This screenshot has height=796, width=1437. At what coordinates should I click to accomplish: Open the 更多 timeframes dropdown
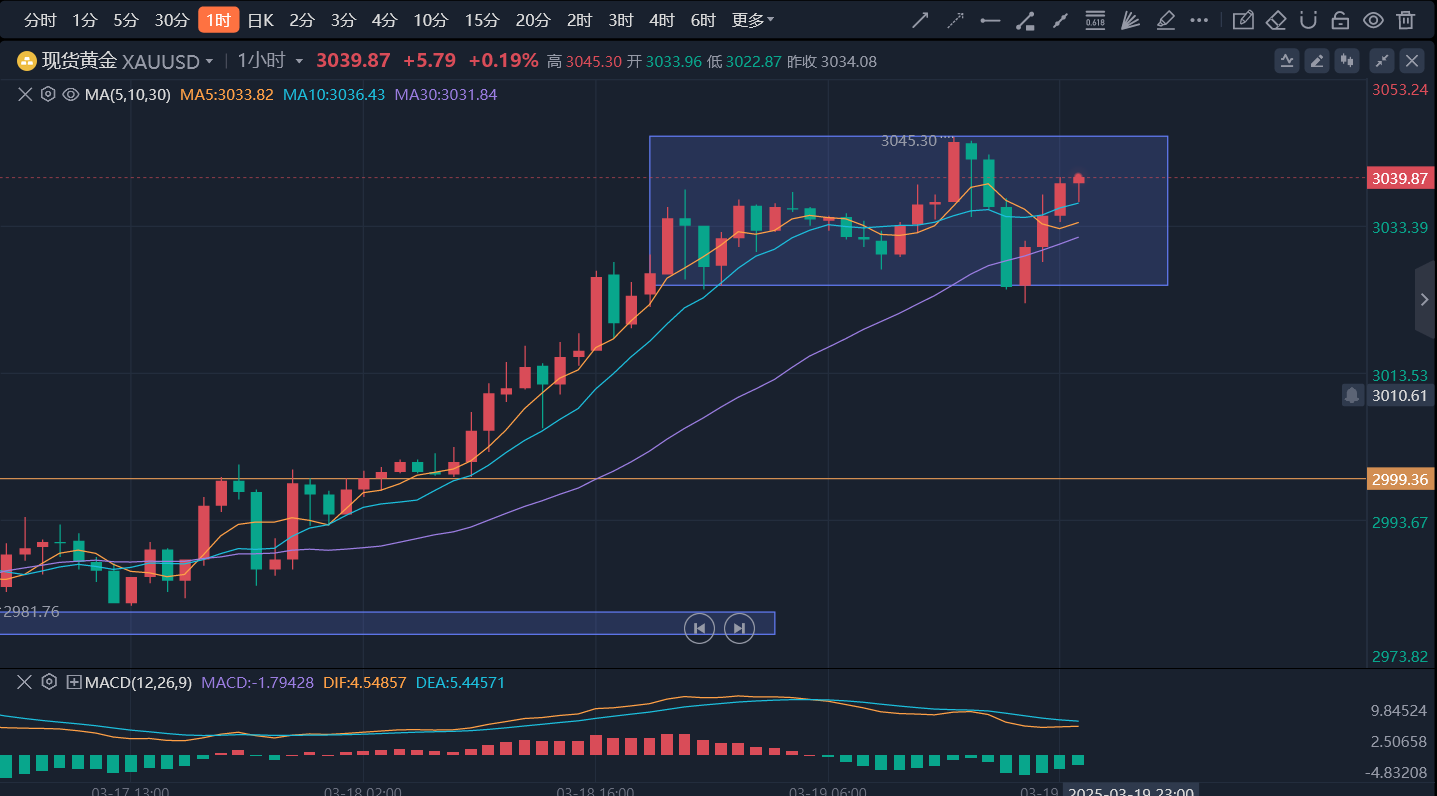pos(753,20)
